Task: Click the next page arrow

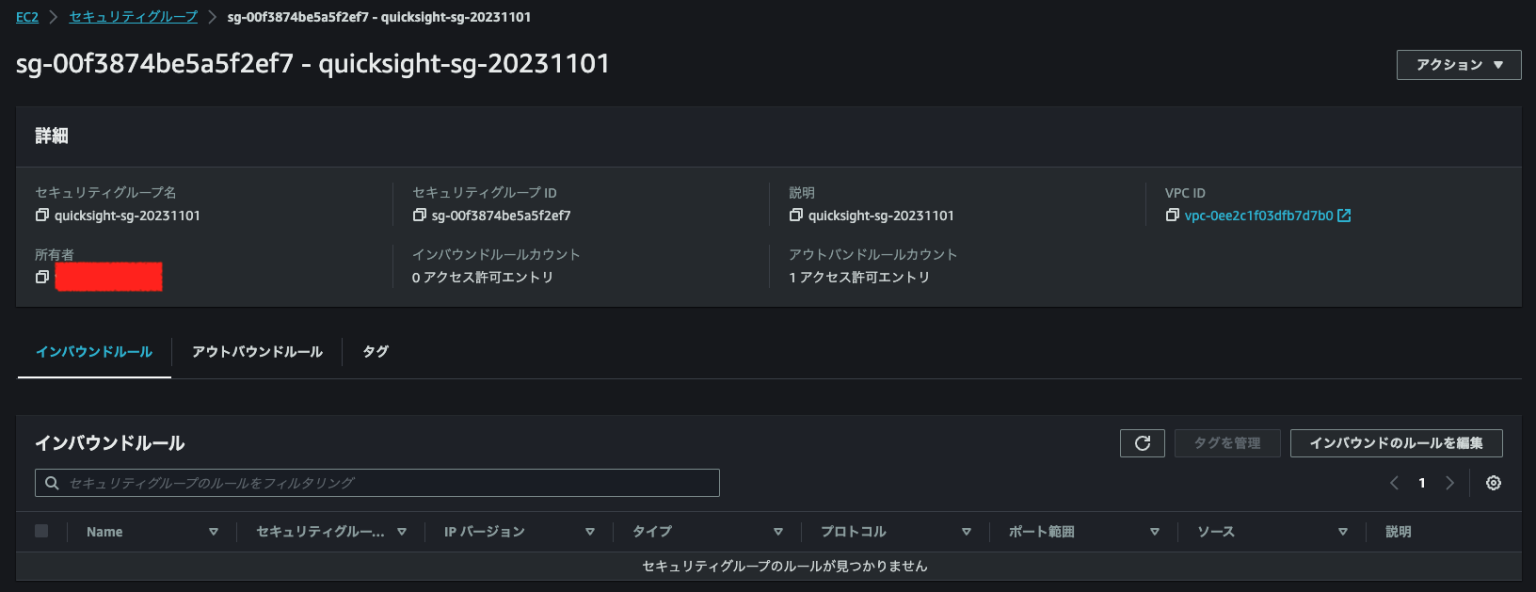Action: tap(1450, 482)
